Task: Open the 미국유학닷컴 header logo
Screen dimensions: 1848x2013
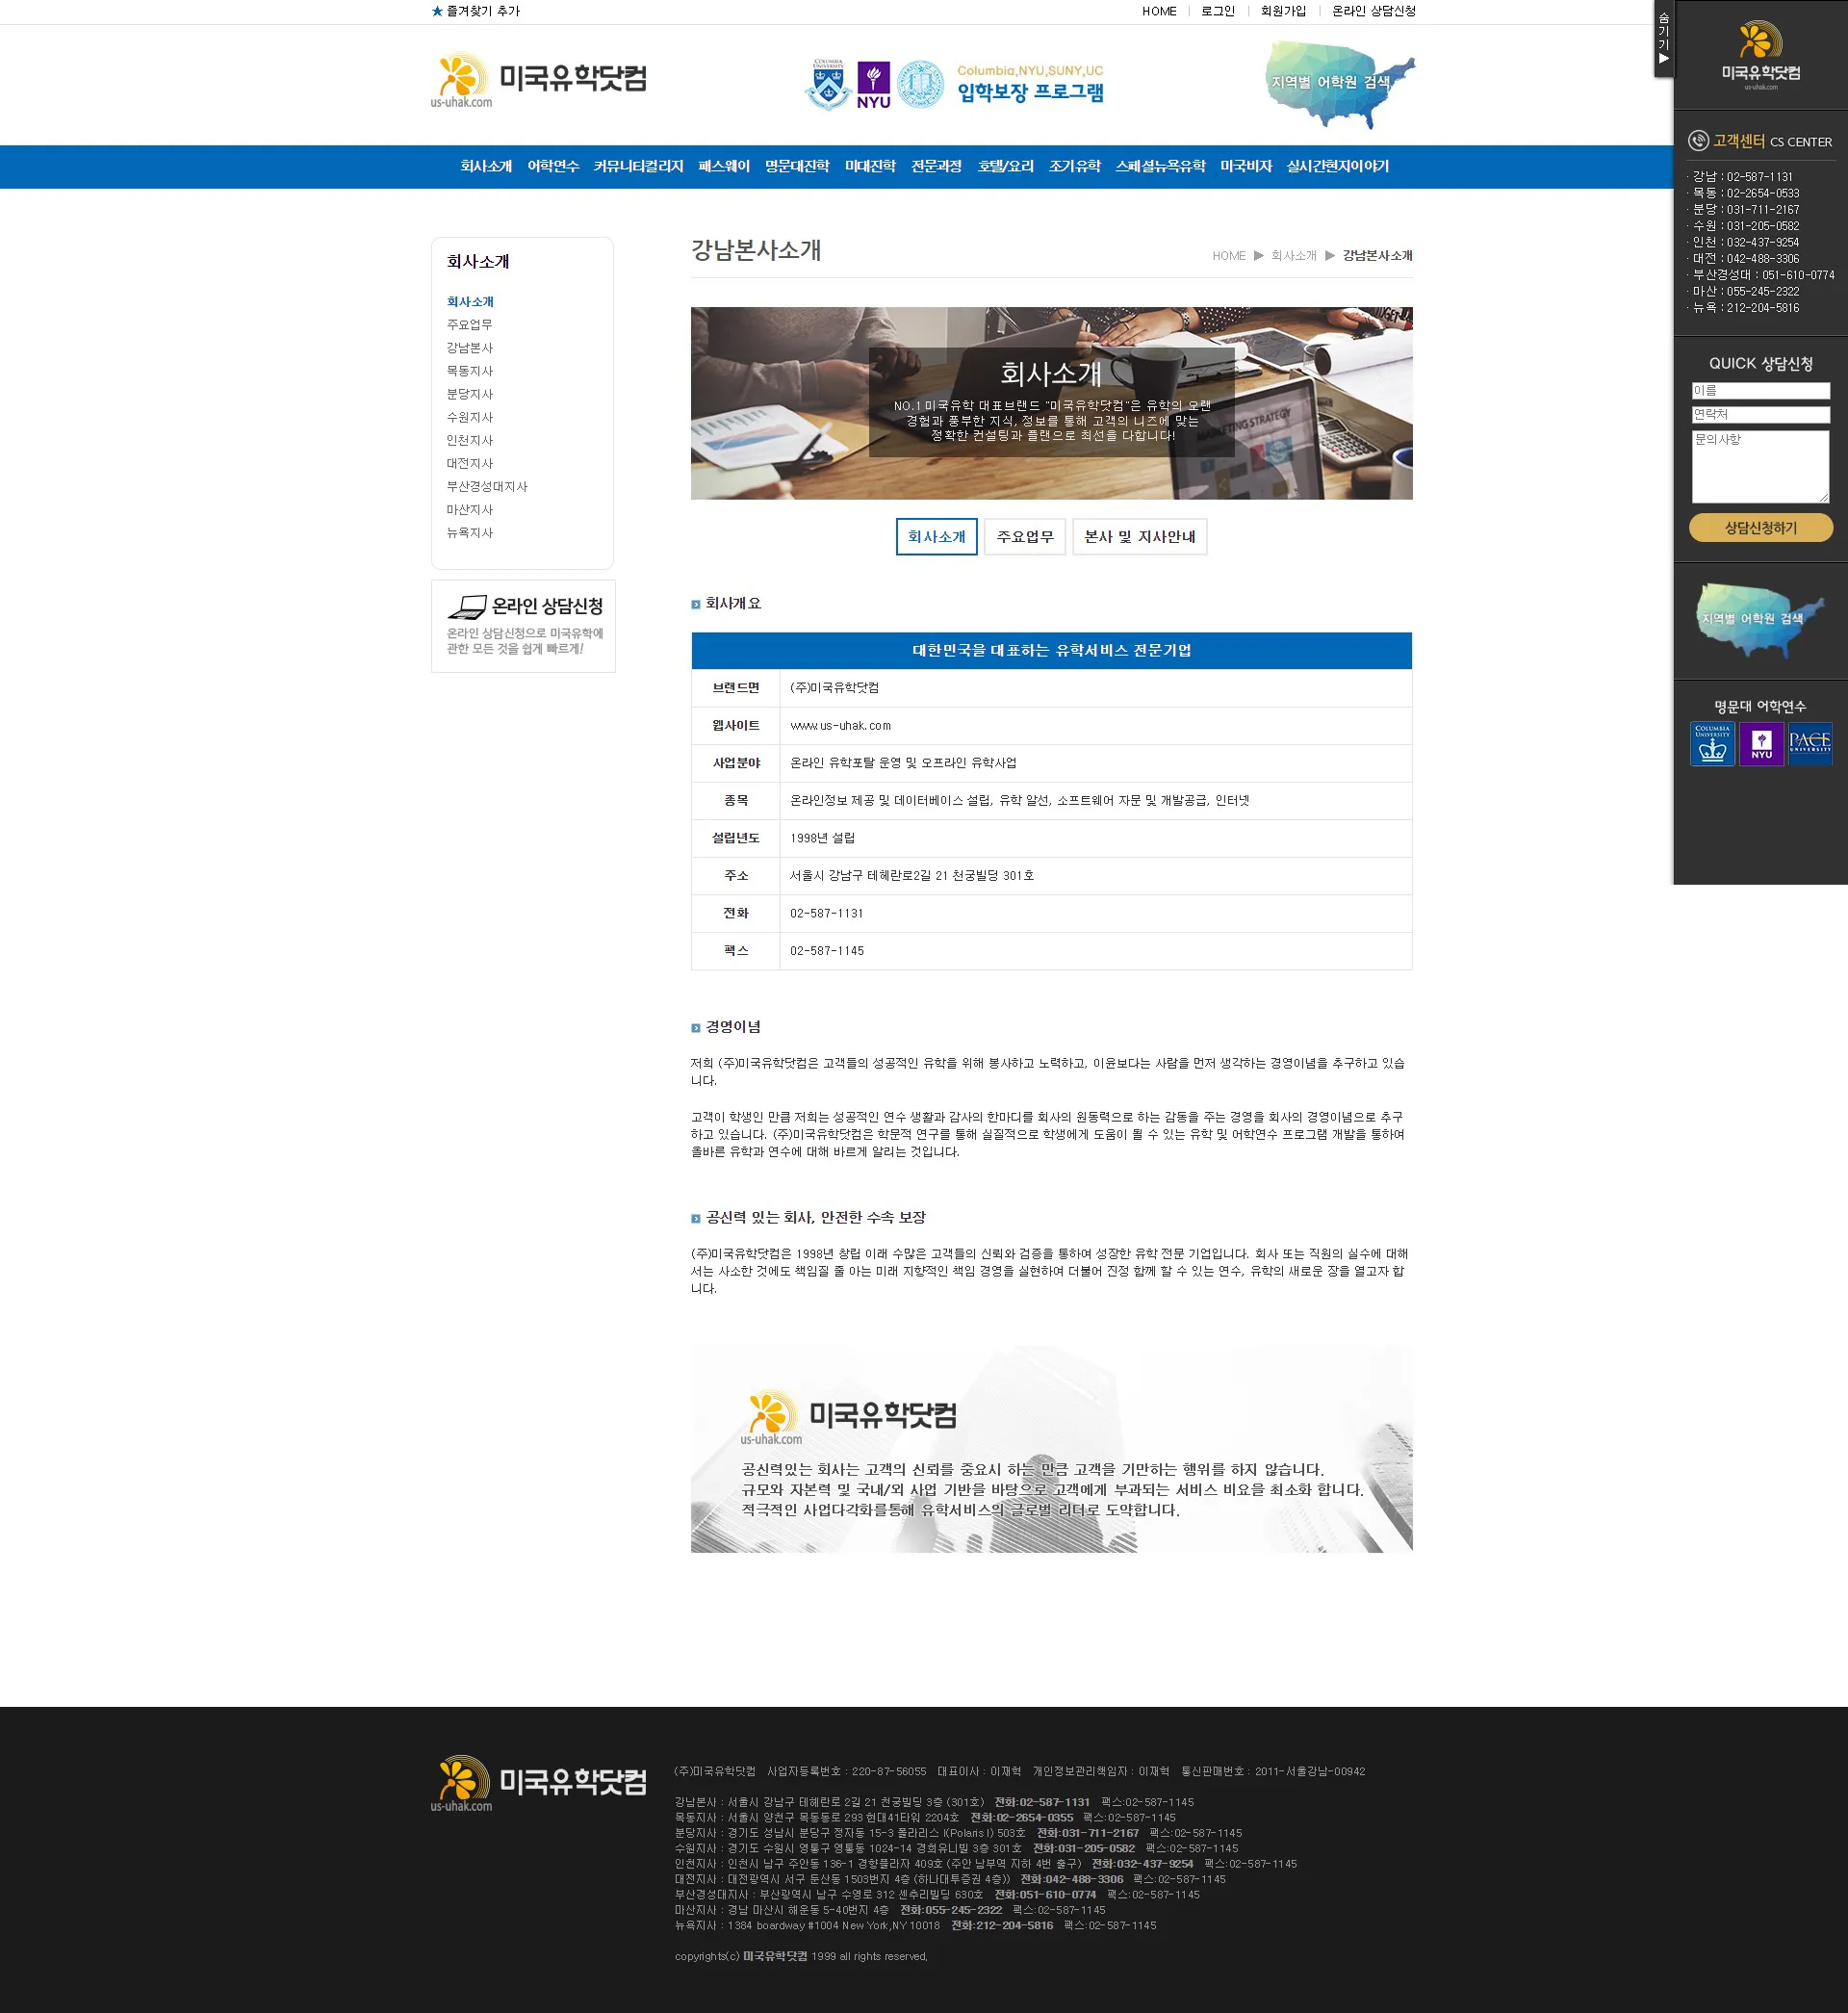Action: [539, 81]
